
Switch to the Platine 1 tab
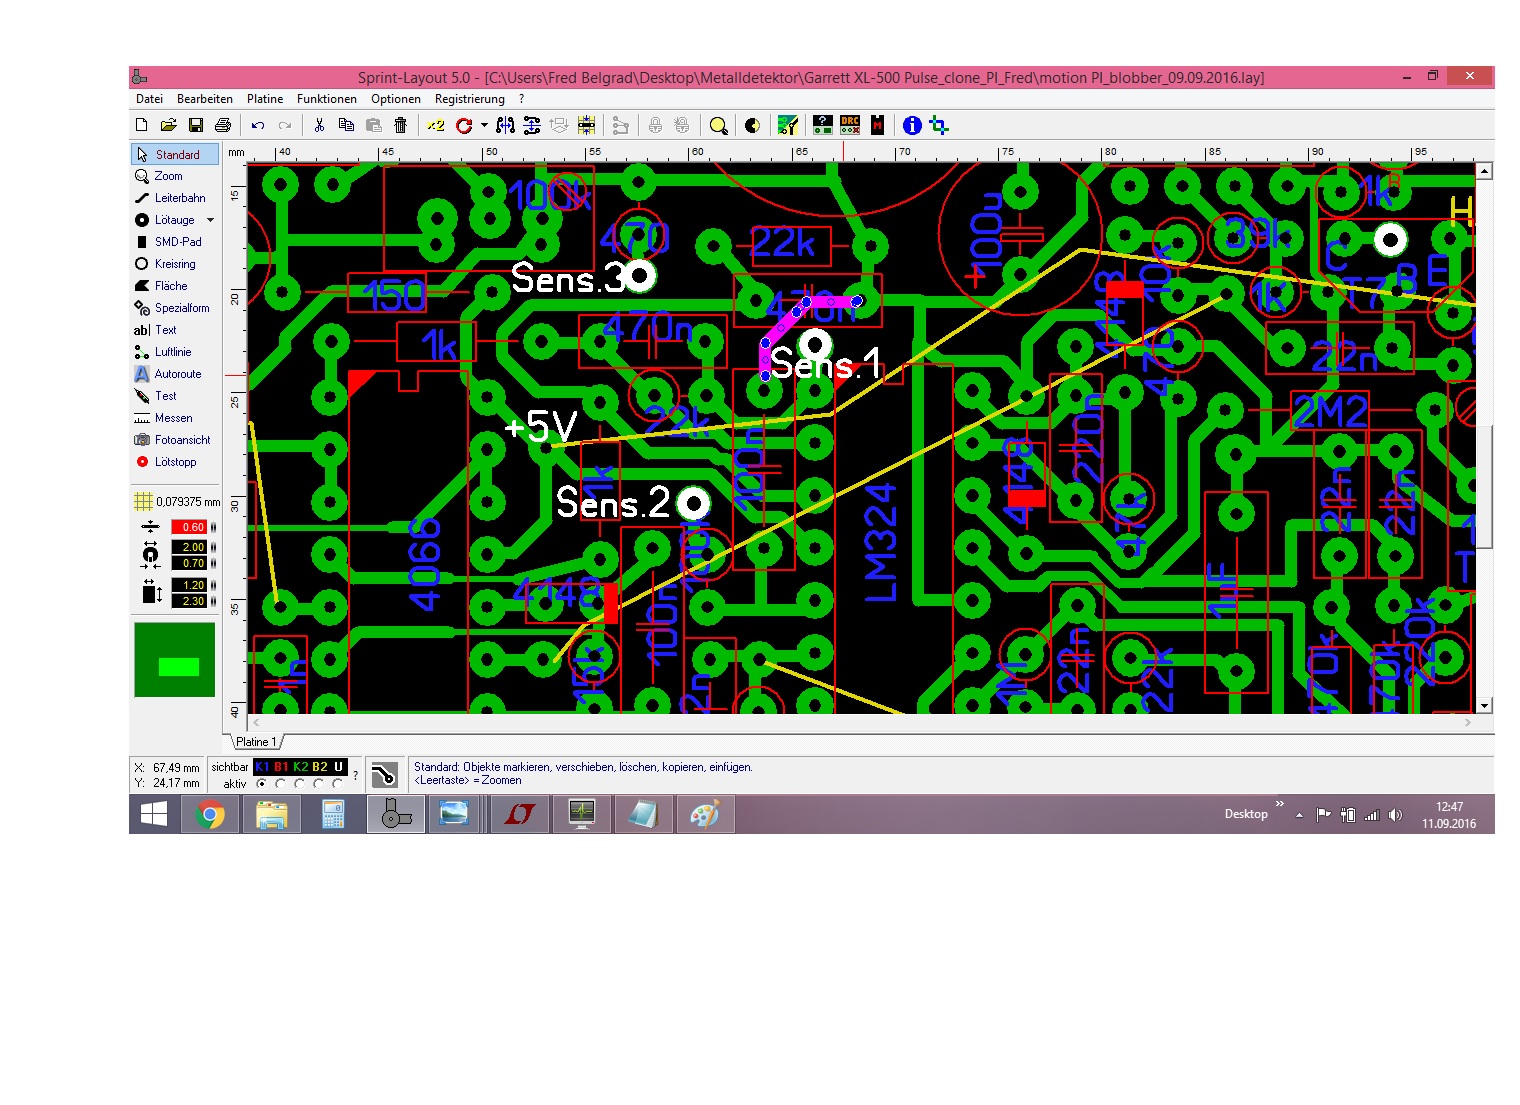(256, 742)
